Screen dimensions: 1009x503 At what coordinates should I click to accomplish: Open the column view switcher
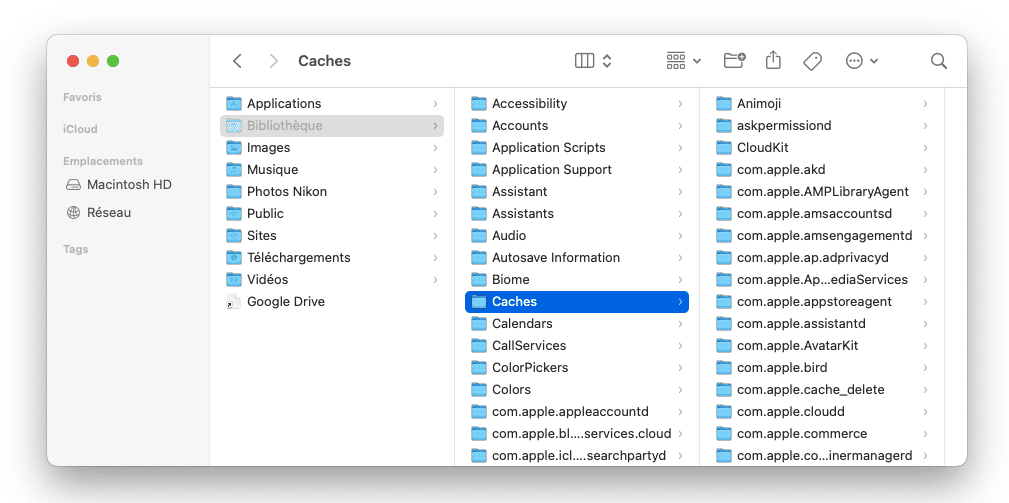[x=593, y=61]
